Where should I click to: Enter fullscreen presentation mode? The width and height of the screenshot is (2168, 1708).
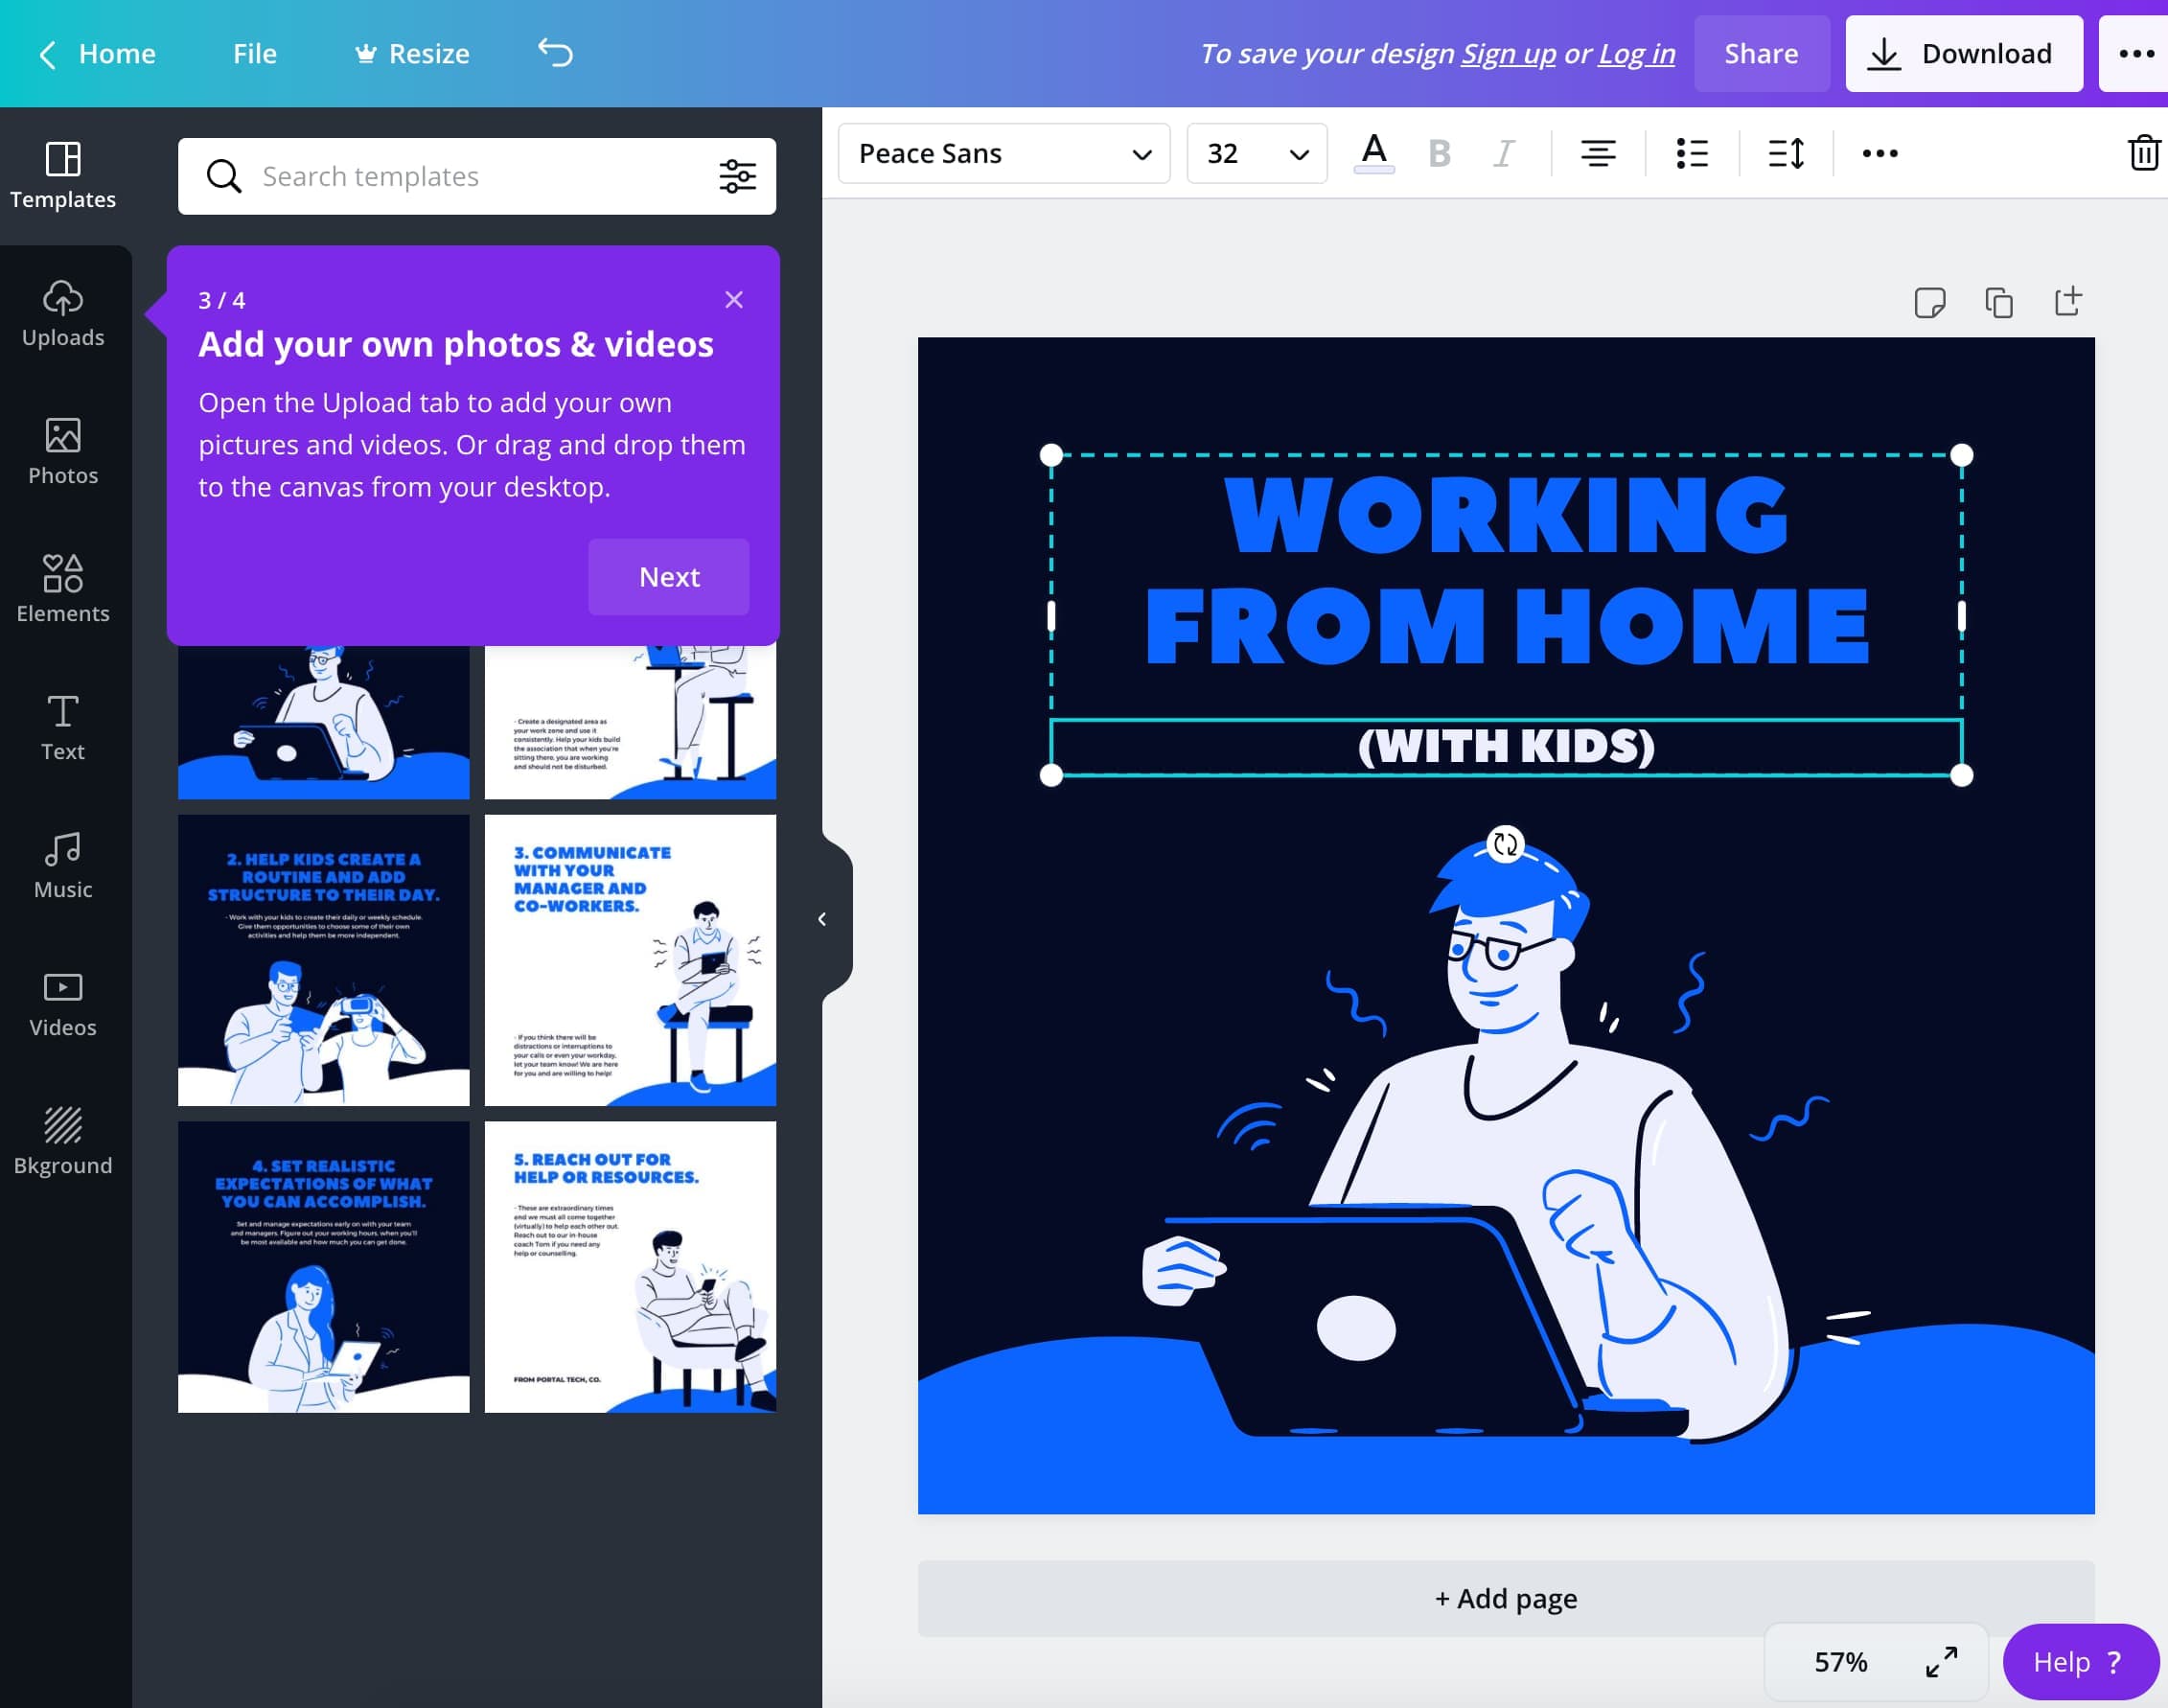[1941, 1661]
